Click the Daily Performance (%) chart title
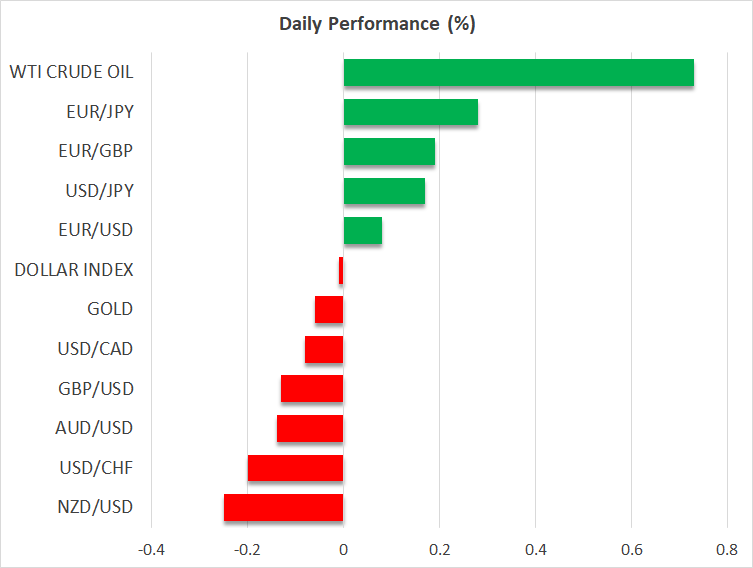 376,24
